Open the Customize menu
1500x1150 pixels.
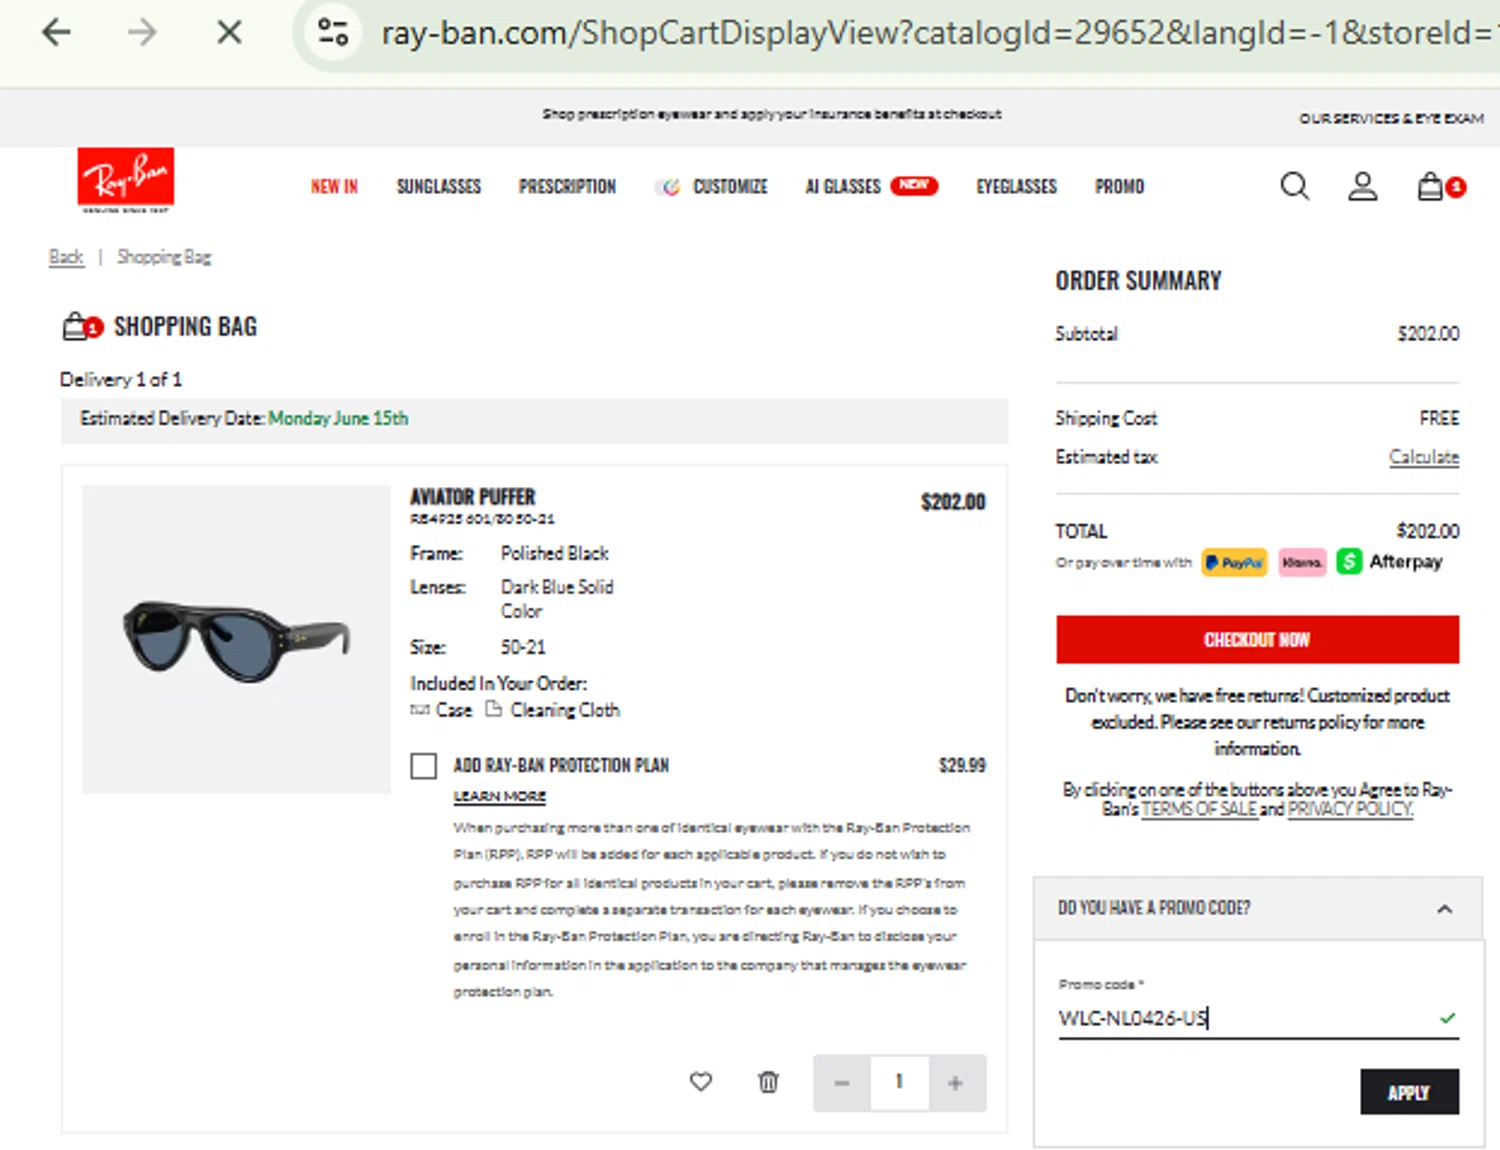pos(730,187)
